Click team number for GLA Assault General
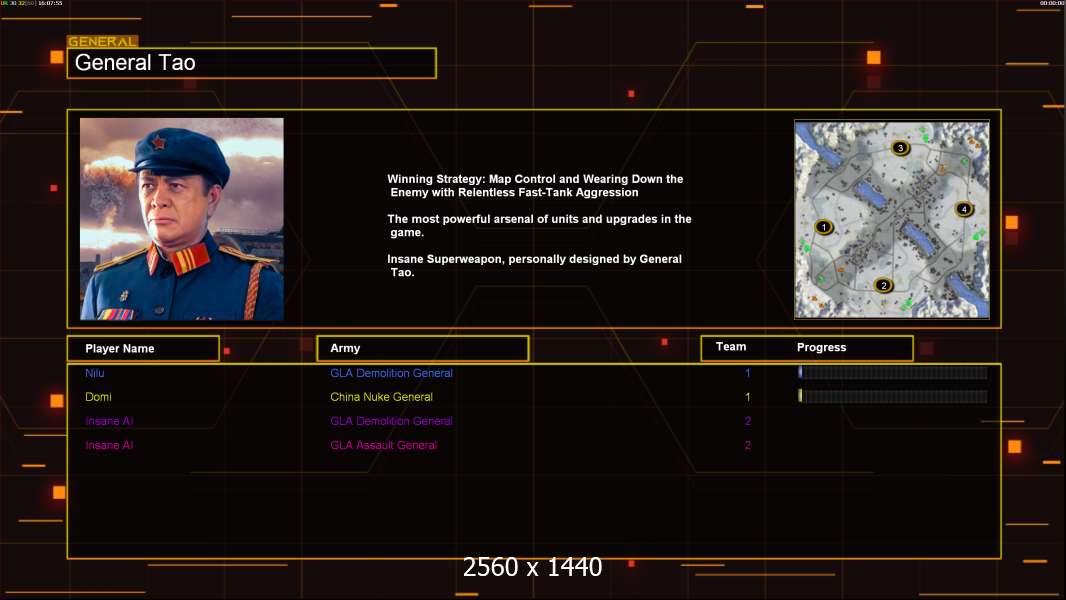 pos(747,445)
